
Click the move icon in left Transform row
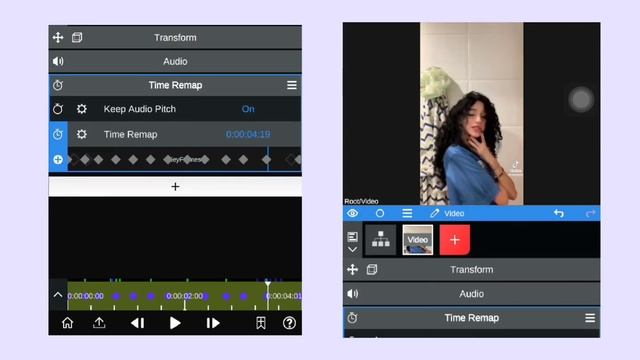(x=58, y=38)
